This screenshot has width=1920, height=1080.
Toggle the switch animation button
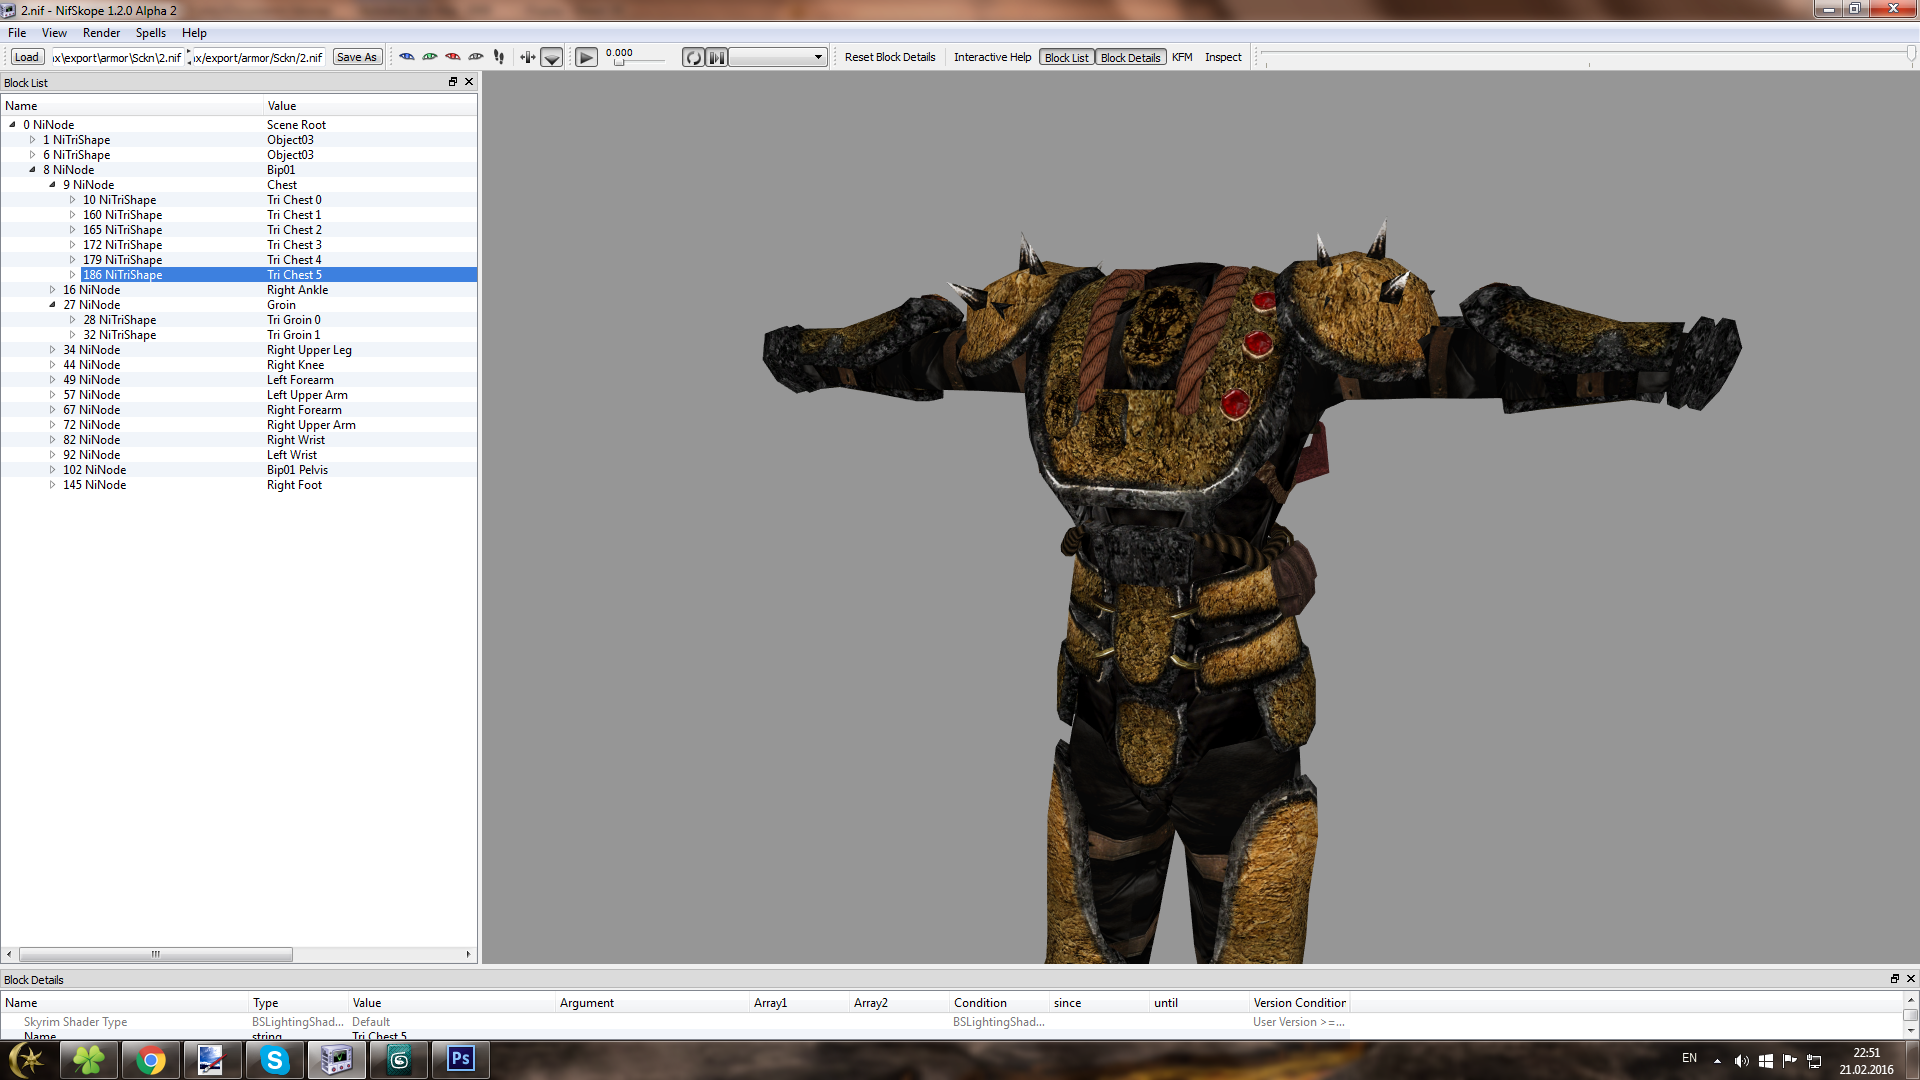click(x=717, y=57)
